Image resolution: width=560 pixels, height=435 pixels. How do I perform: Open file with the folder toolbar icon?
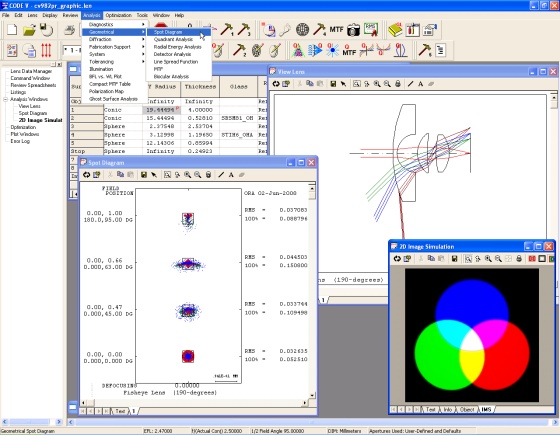29,30
